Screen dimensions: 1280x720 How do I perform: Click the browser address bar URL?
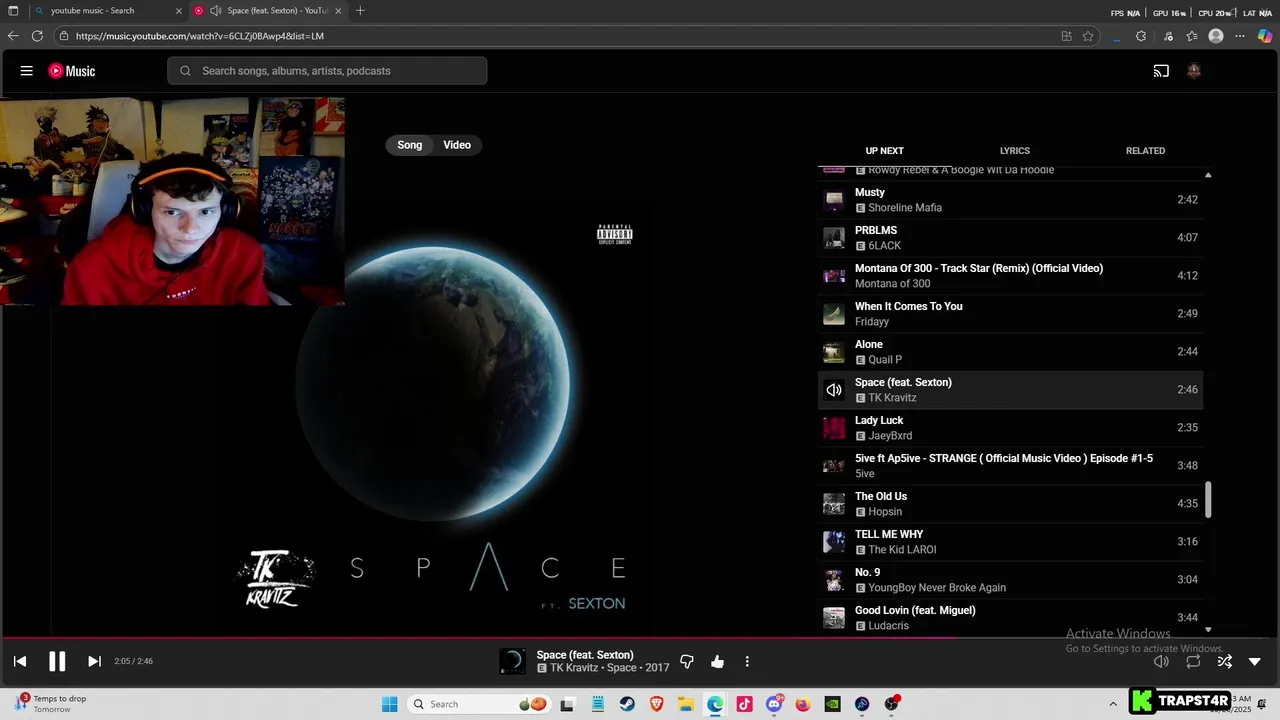pyautogui.click(x=200, y=36)
